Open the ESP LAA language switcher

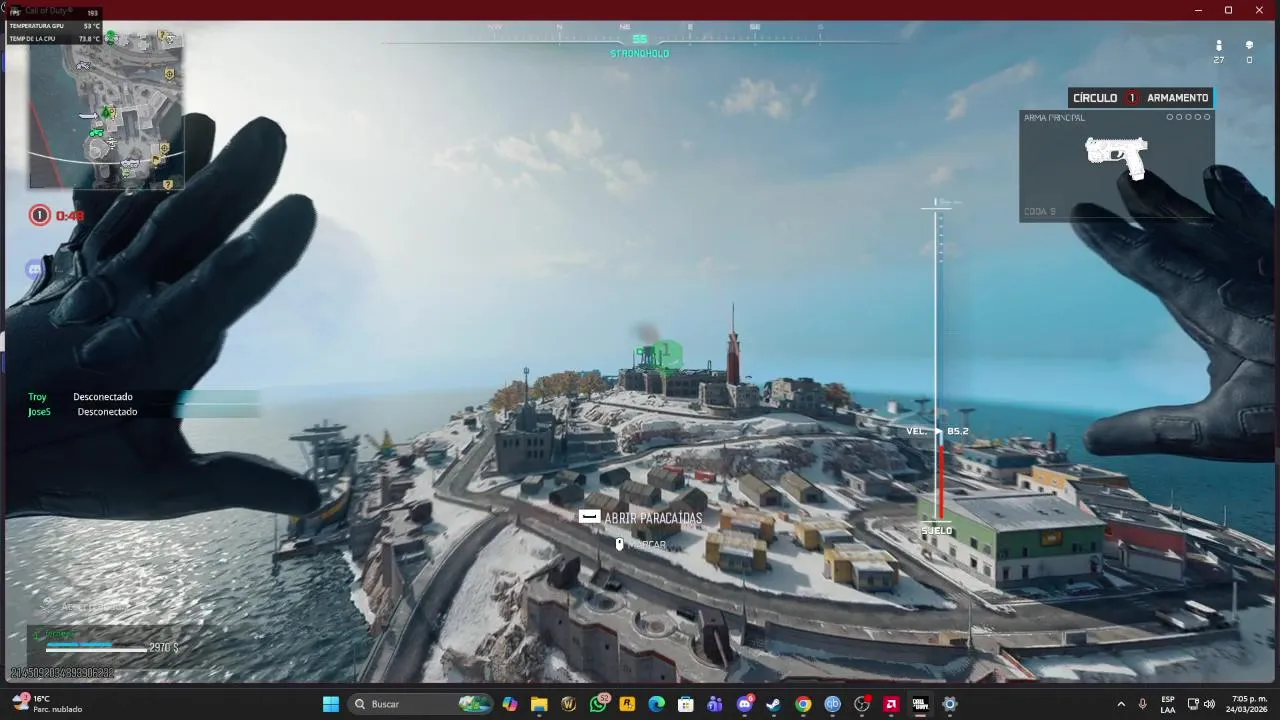(x=1168, y=704)
